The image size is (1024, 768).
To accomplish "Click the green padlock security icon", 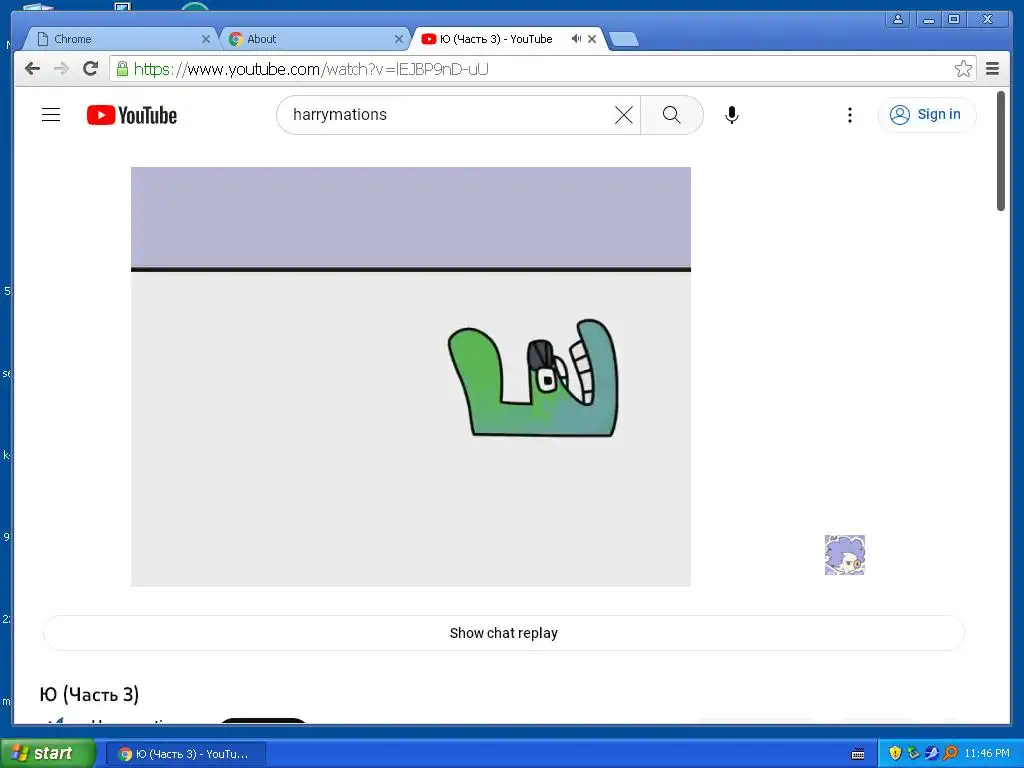I will pyautogui.click(x=122, y=69).
